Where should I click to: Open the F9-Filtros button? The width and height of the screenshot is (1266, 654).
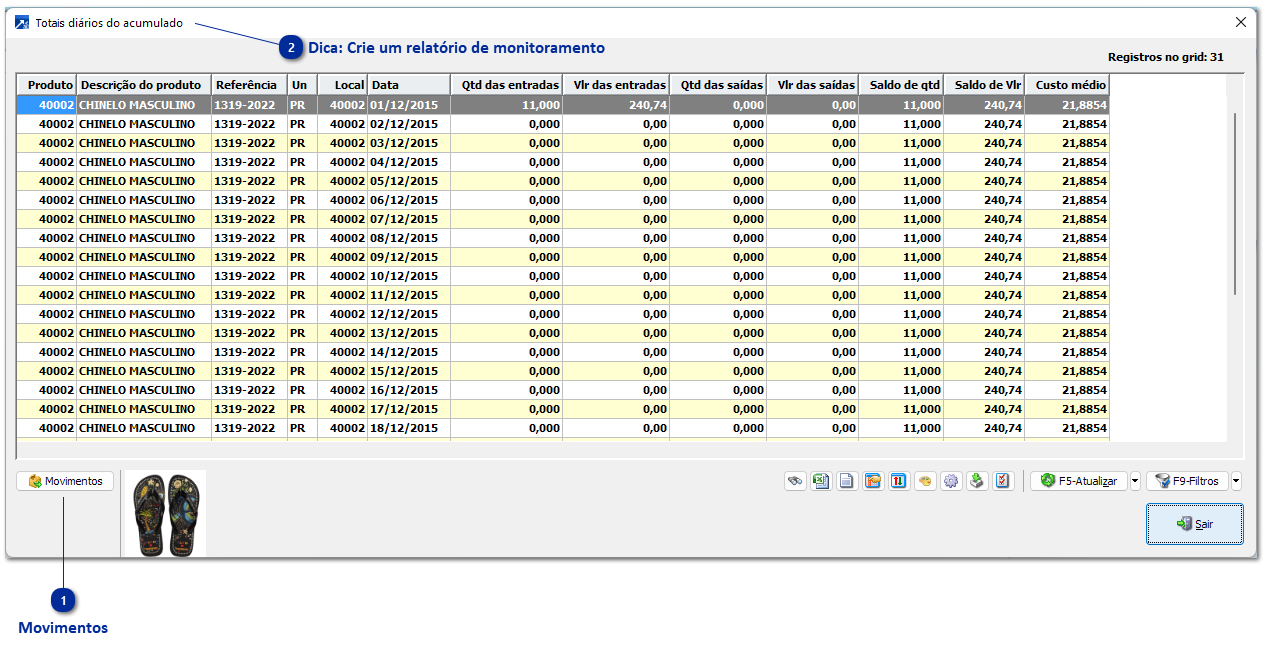pos(1187,481)
